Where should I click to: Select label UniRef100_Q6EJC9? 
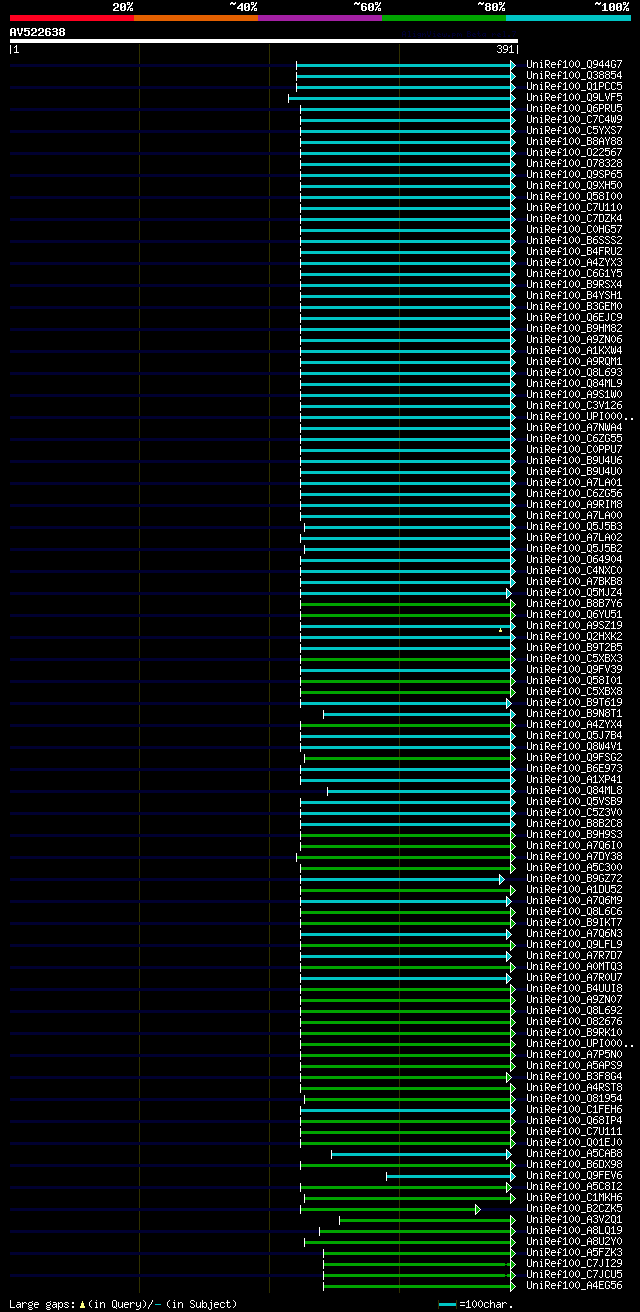click(574, 317)
